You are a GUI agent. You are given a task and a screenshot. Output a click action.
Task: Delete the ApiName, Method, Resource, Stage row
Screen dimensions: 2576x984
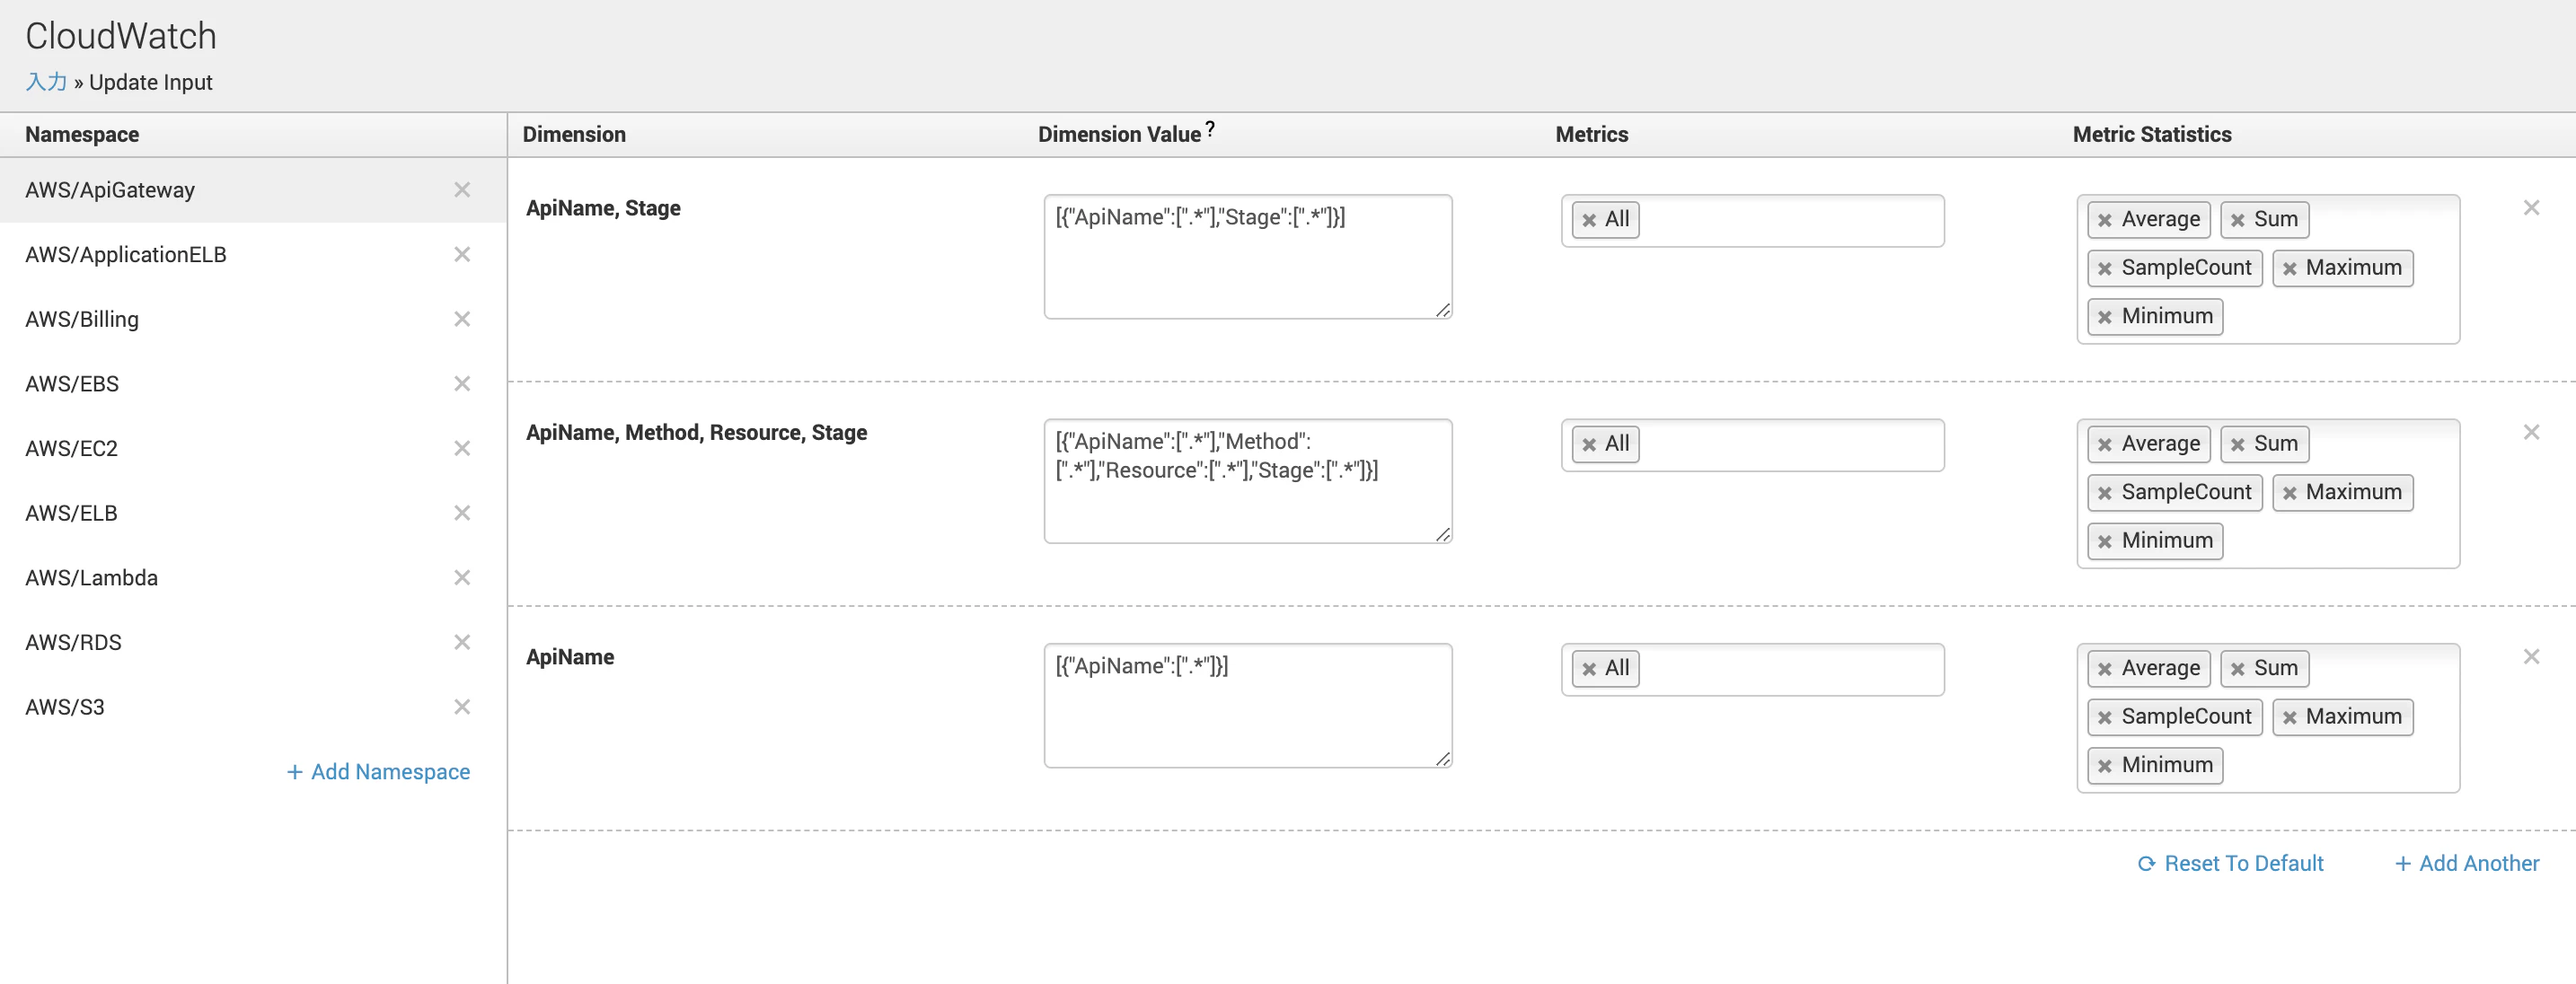(2531, 432)
